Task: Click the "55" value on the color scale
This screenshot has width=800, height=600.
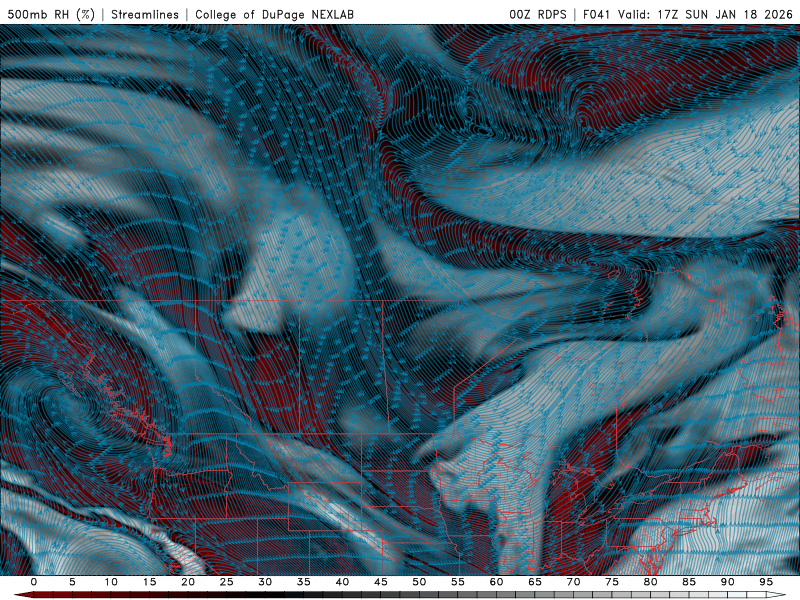Action: coord(458,582)
